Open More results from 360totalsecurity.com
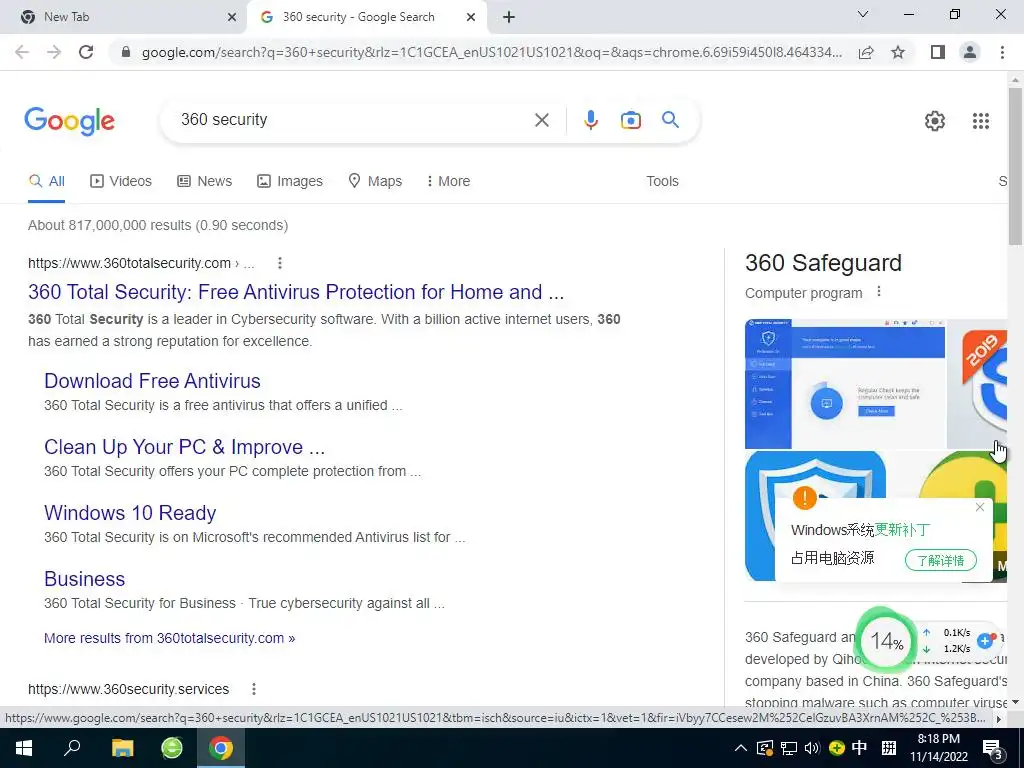 click(169, 638)
